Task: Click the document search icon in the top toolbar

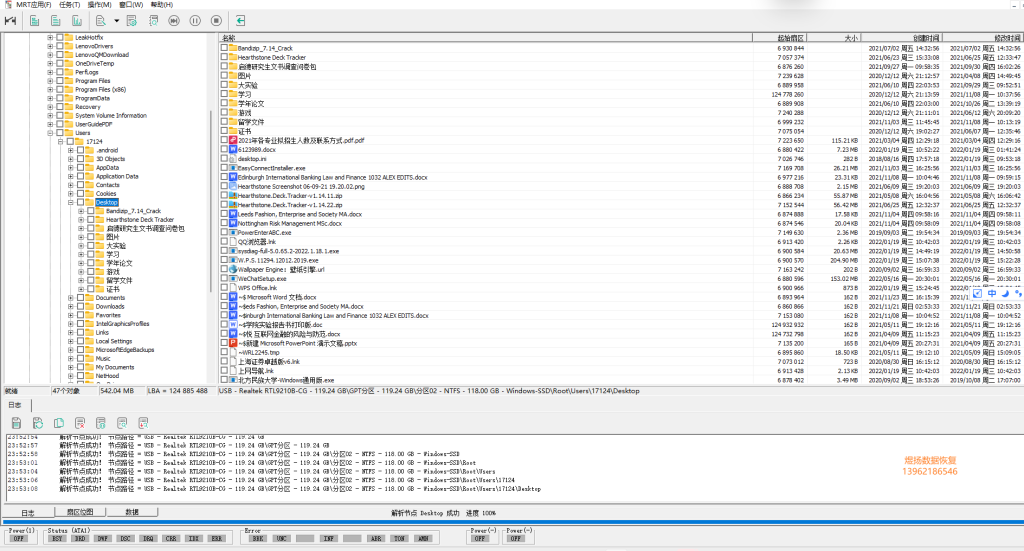Action: coord(101,21)
